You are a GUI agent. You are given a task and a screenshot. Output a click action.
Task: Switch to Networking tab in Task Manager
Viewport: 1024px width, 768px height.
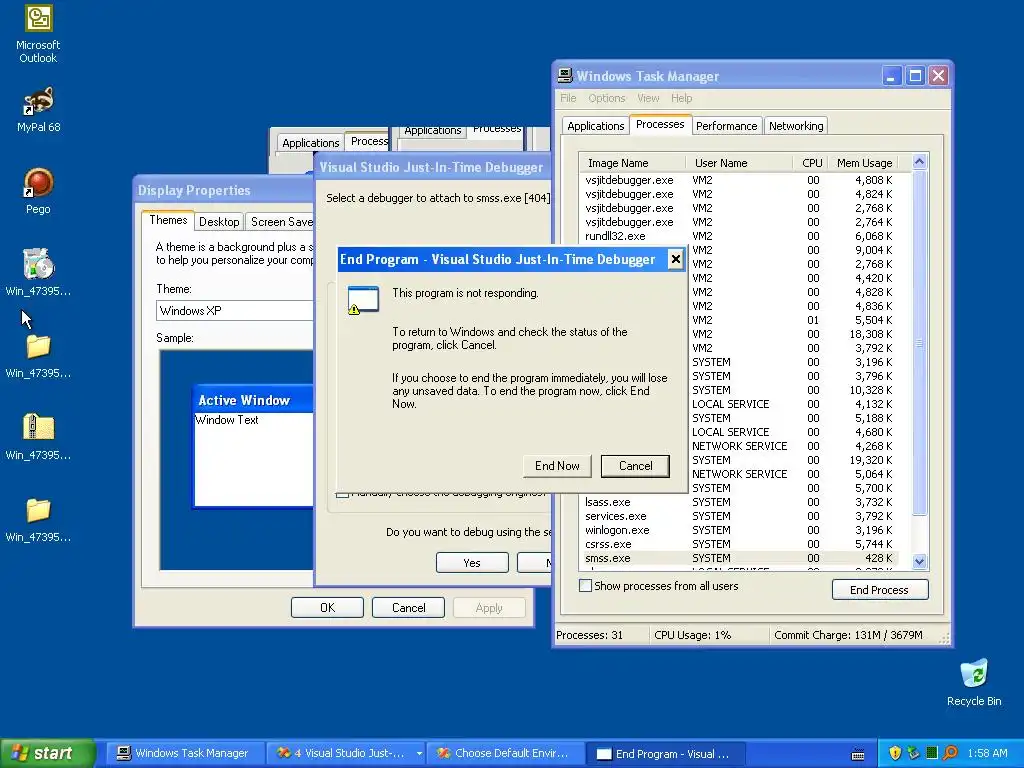[795, 126]
